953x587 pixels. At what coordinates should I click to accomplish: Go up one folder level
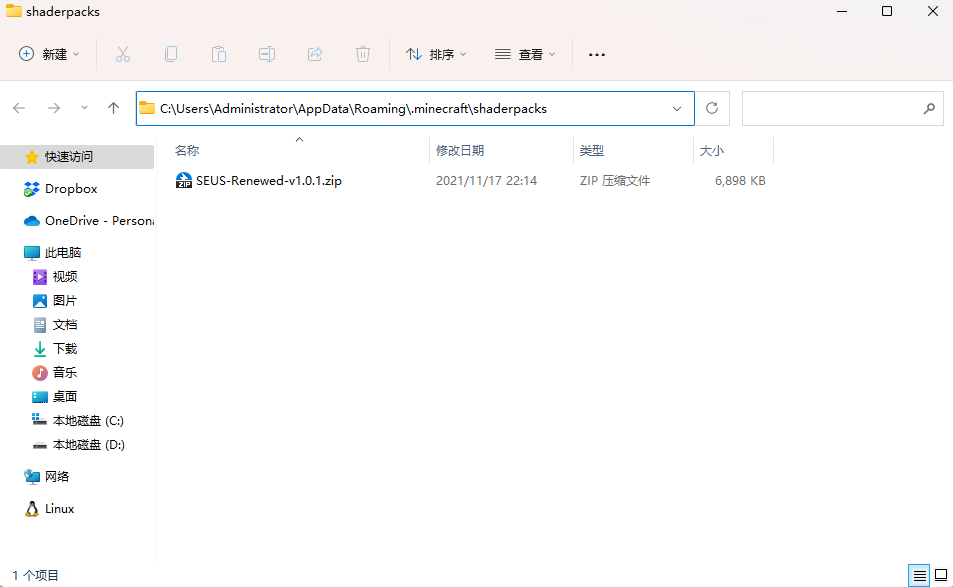tap(113, 108)
